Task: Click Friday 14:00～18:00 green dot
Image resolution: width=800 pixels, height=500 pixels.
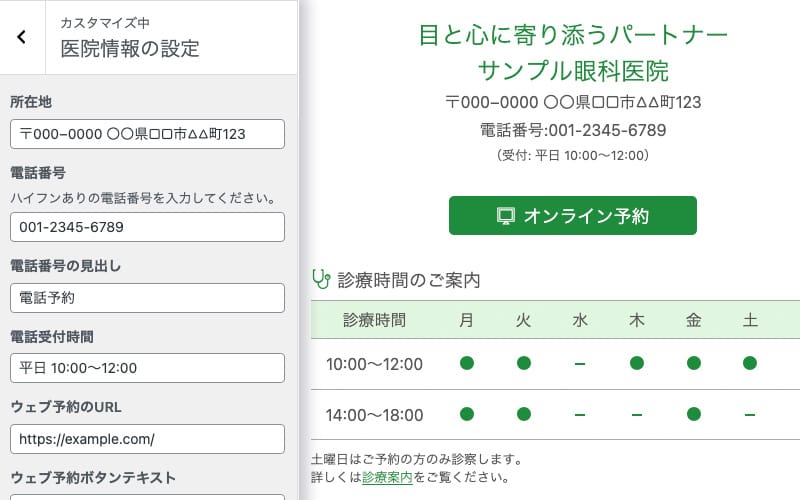Action: click(x=694, y=414)
